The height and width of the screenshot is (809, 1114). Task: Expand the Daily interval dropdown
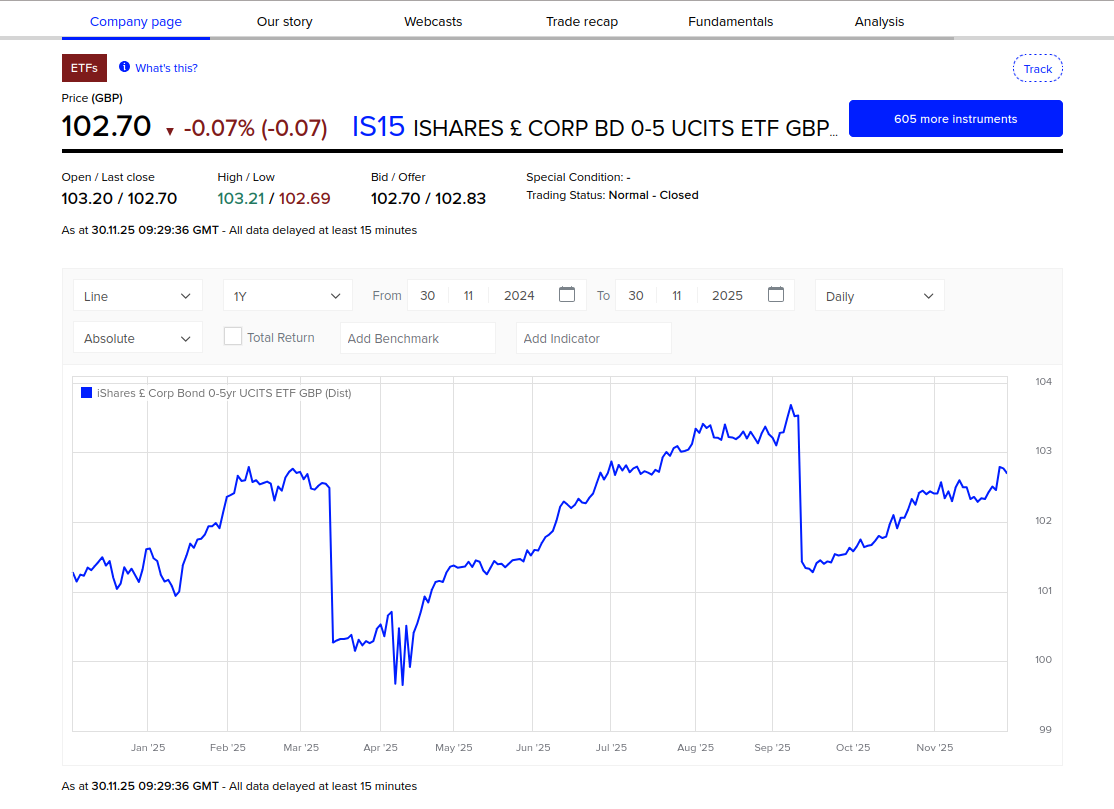880,296
